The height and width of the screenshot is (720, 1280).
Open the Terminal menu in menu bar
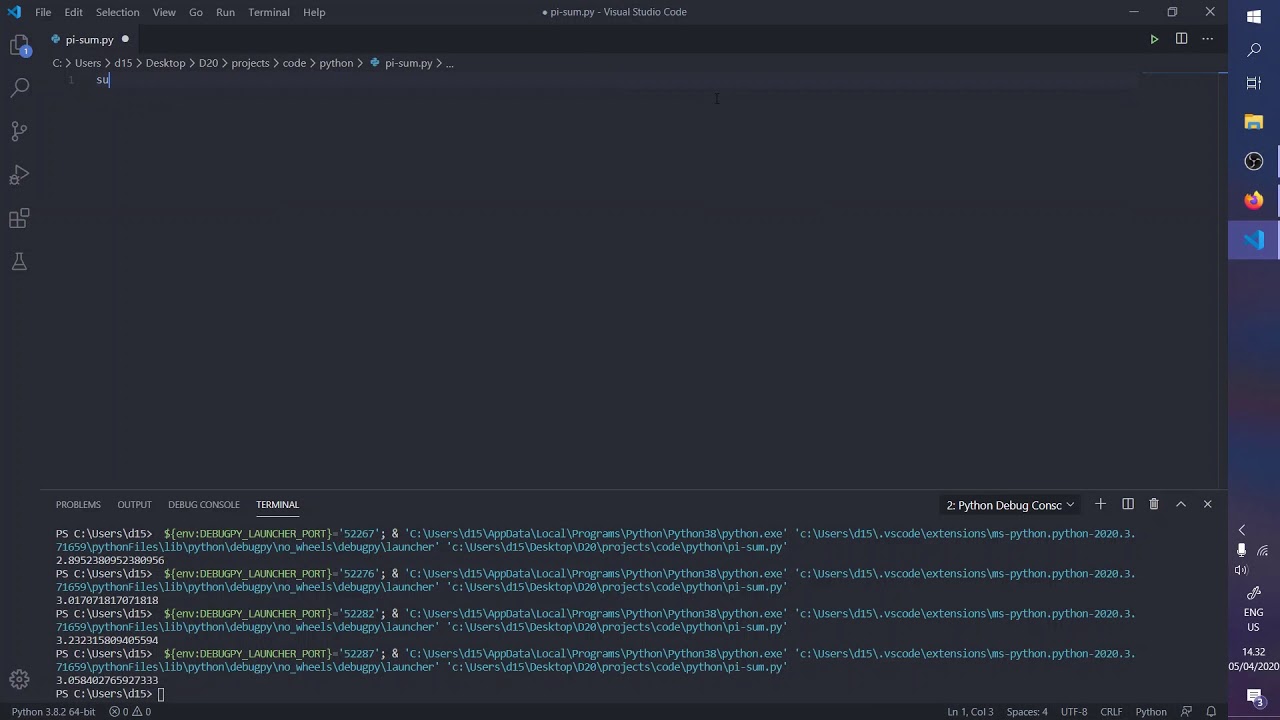pos(268,12)
